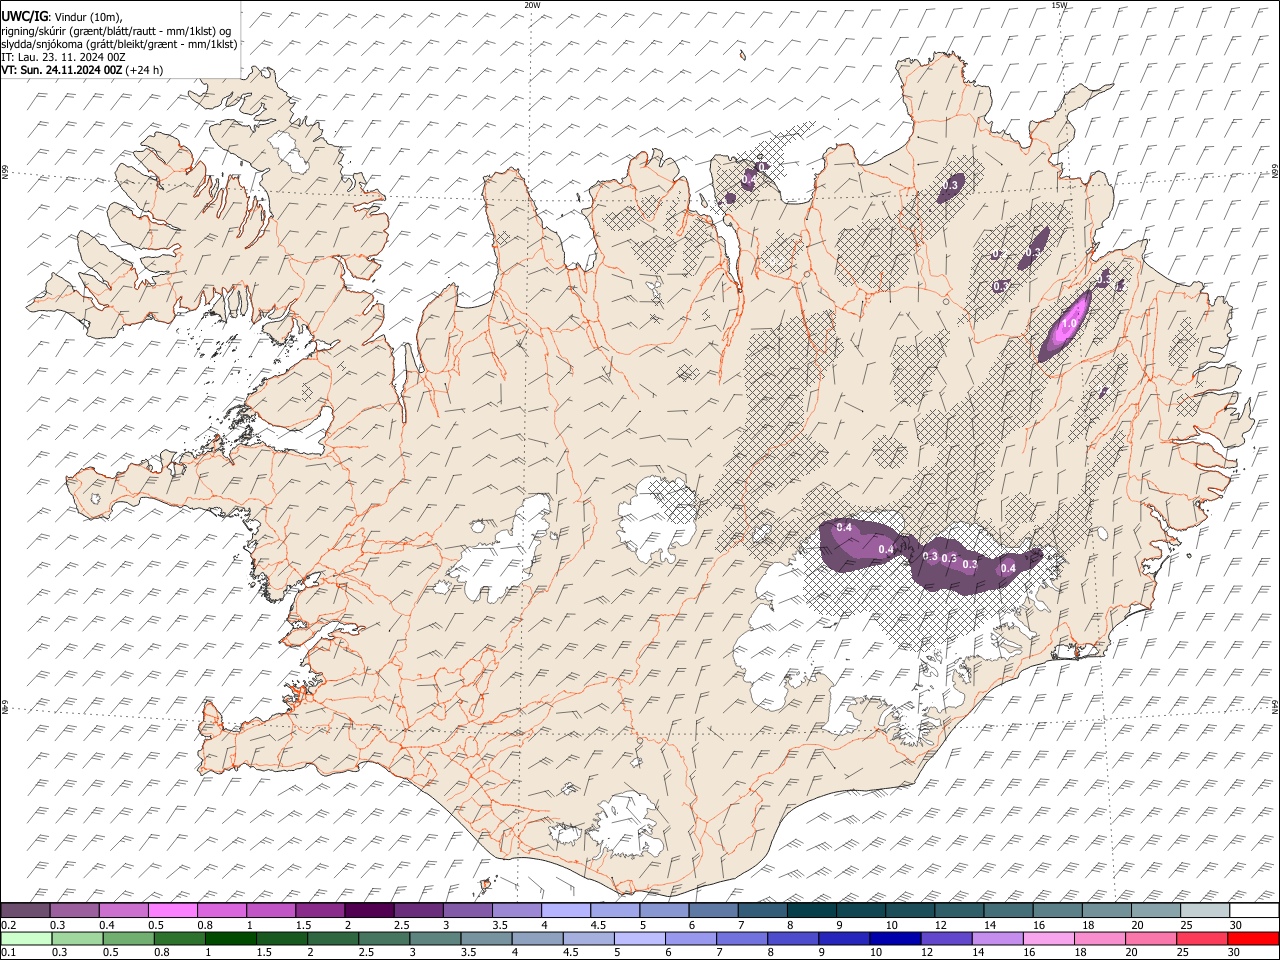The image size is (1280, 960).
Task: Click the dark teal 8–9 snow legend swatch
Action: pyautogui.click(x=812, y=911)
